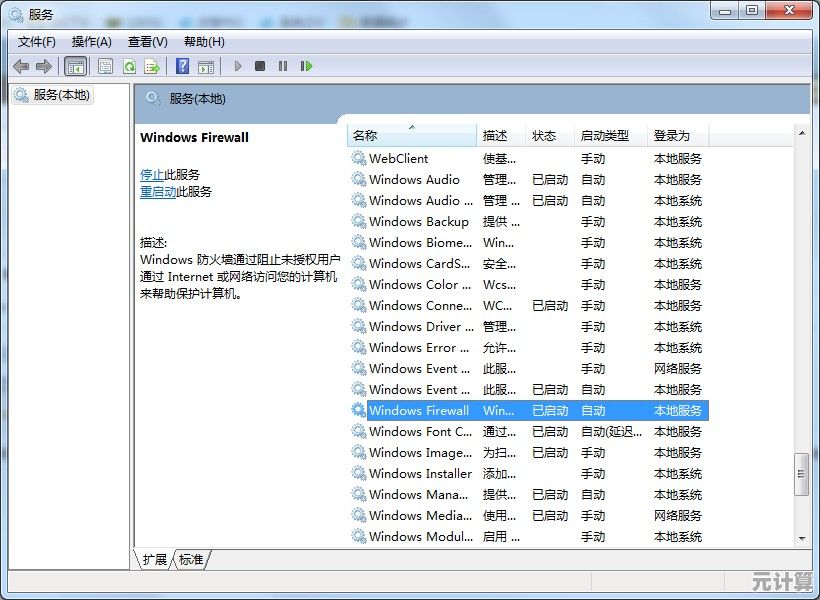Click the Services gear icon in the title bar
820x600 pixels.
coord(16,14)
